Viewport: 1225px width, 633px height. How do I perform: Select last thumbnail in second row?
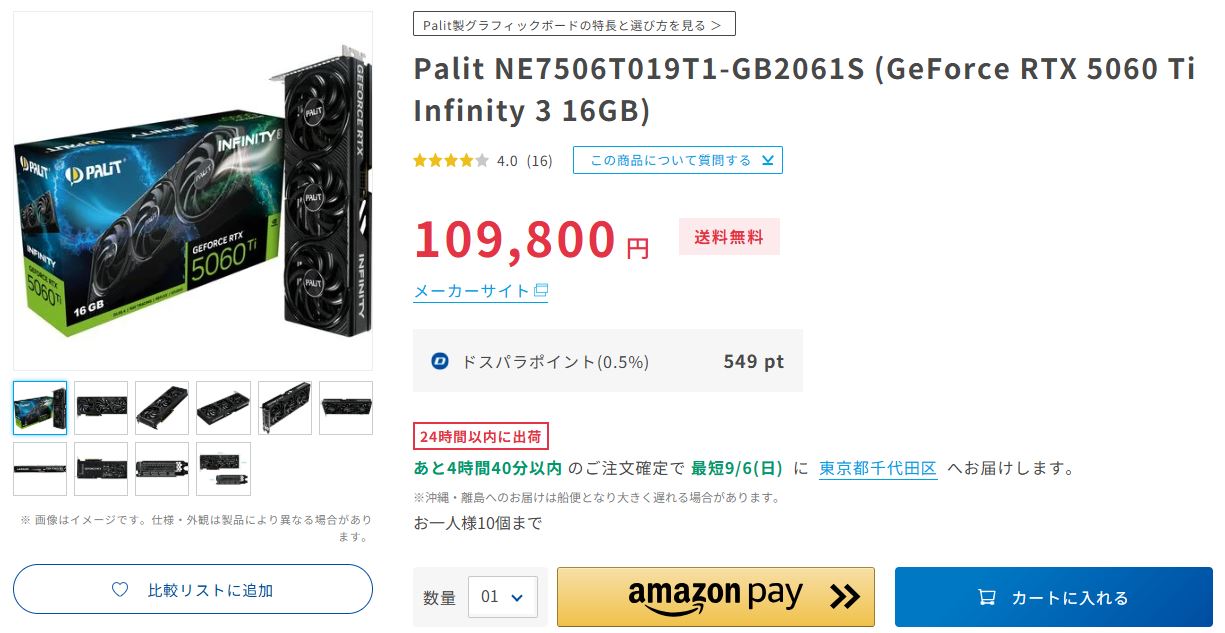[223, 469]
